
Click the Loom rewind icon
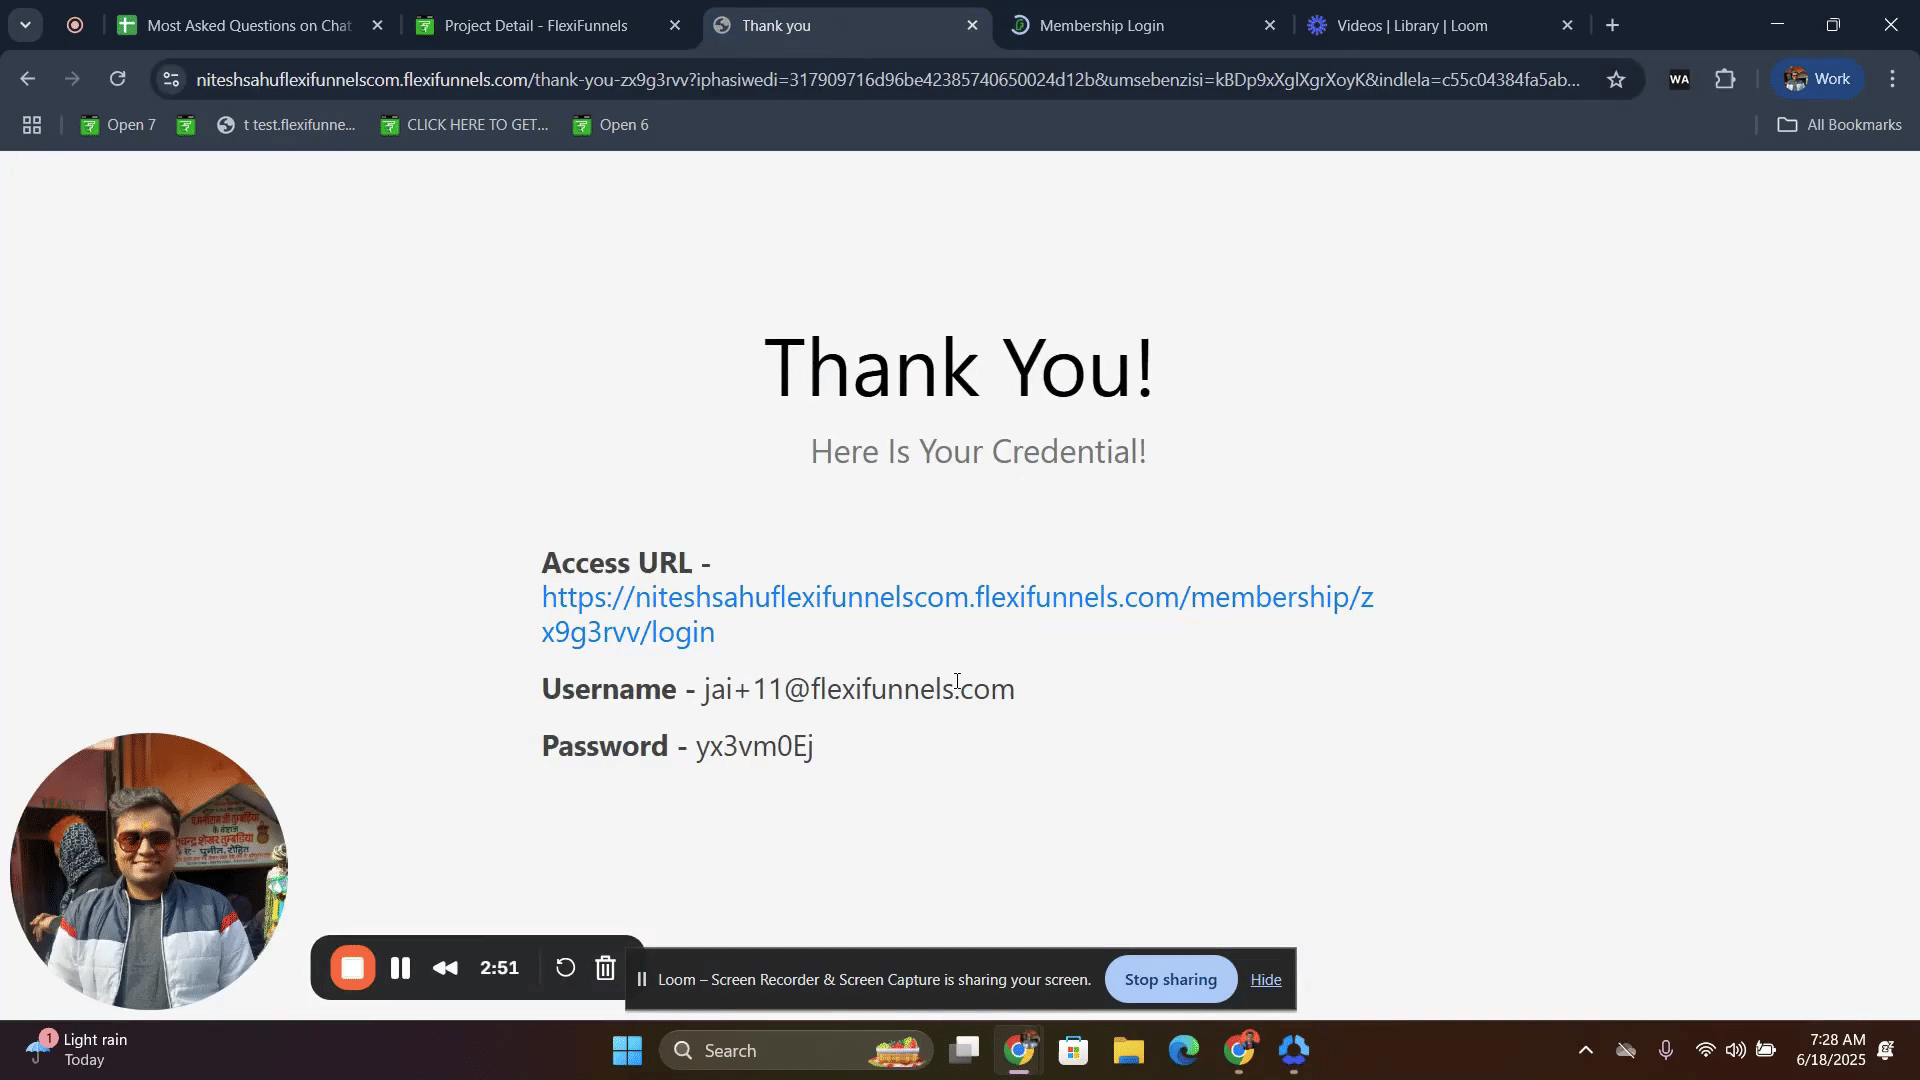[445, 968]
